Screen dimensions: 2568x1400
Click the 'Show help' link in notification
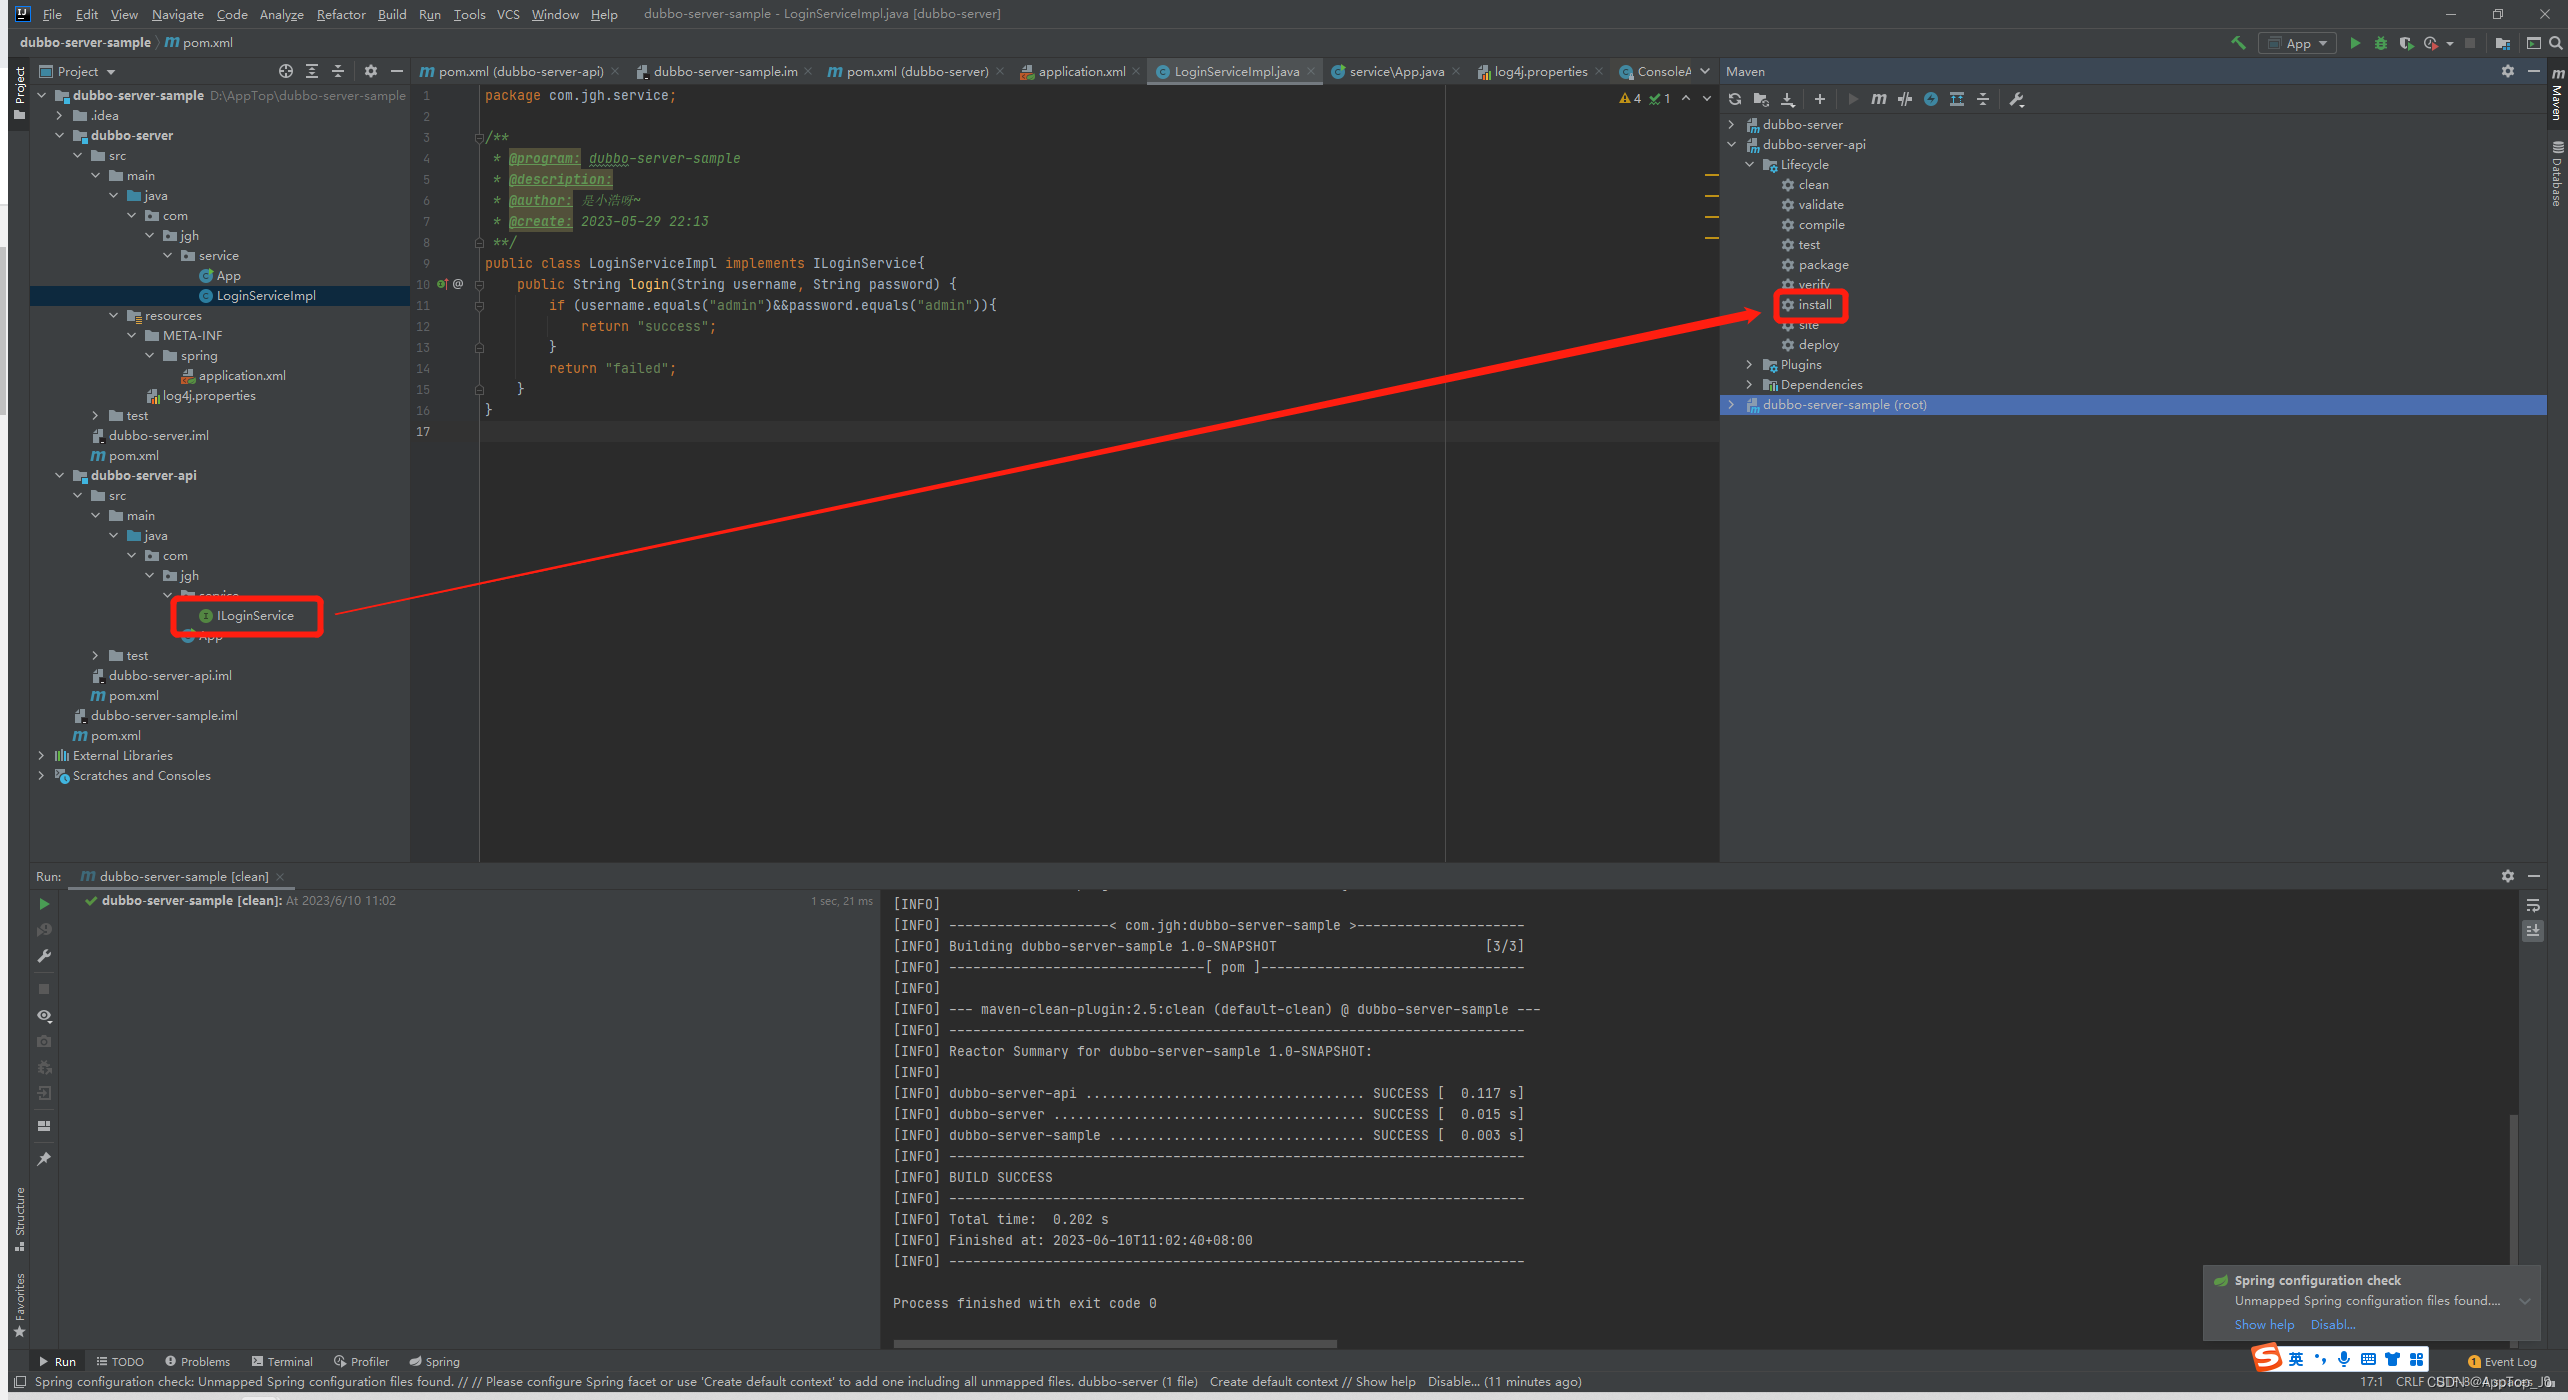(2264, 1325)
